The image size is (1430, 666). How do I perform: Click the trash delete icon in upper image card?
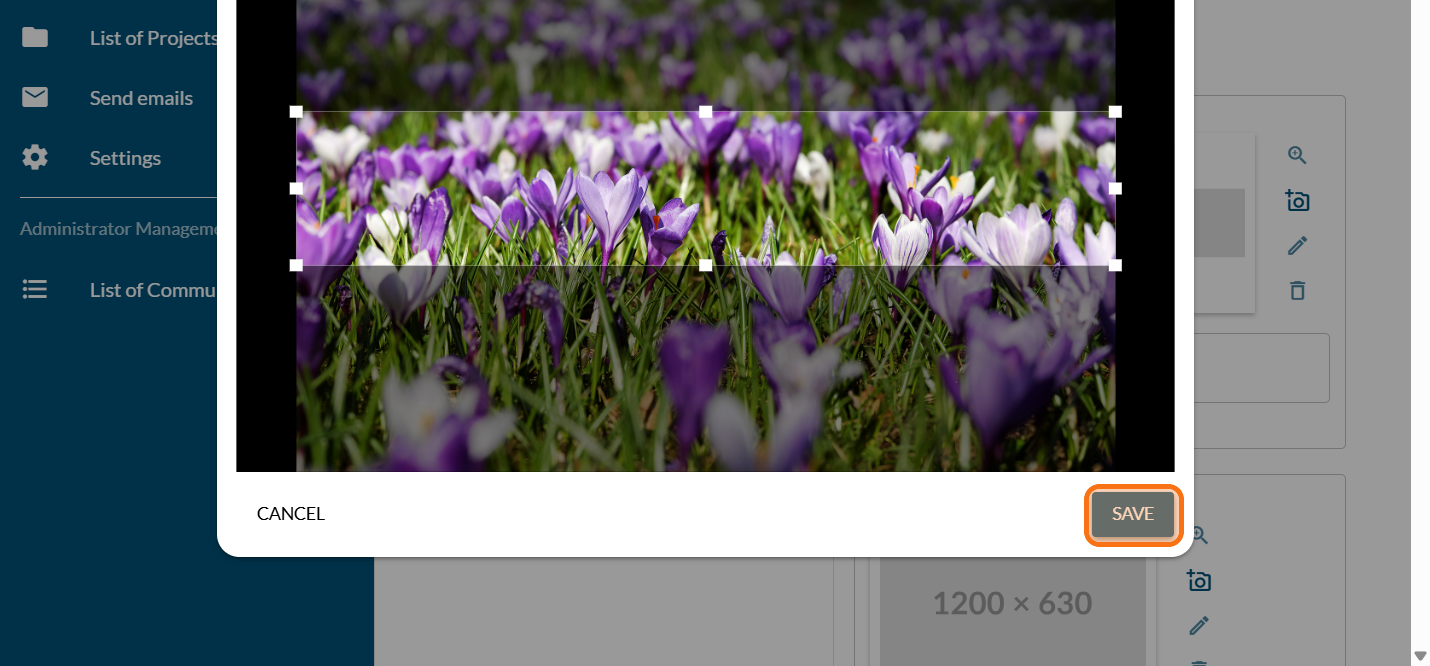coord(1297,291)
